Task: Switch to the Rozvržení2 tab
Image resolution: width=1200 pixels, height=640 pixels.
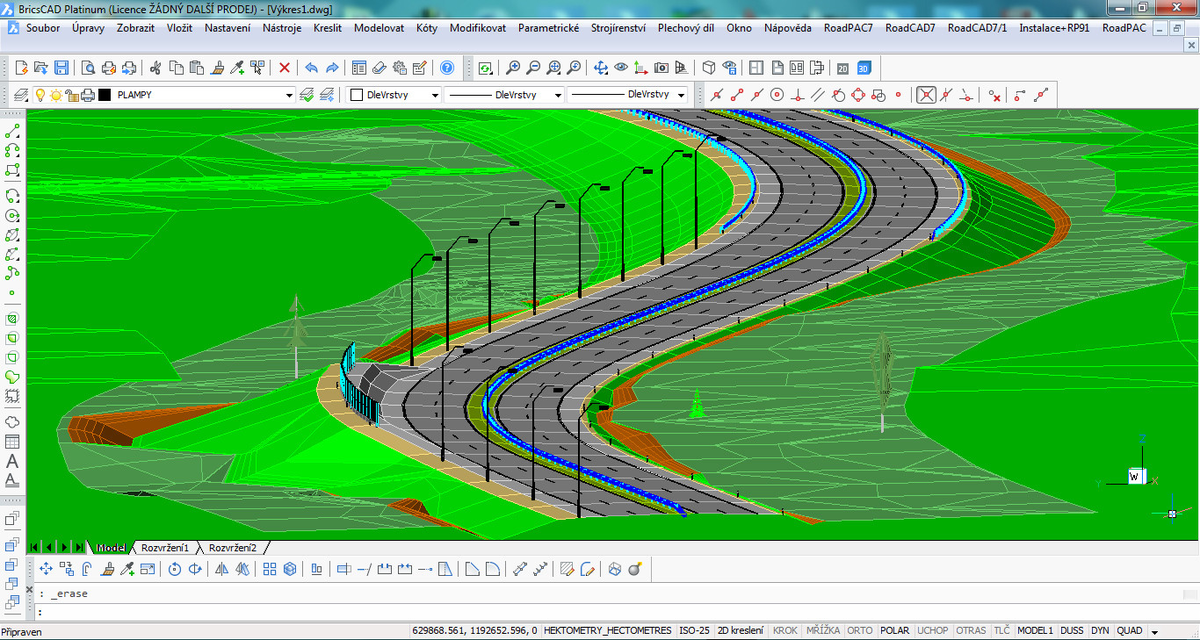Action: coord(233,548)
